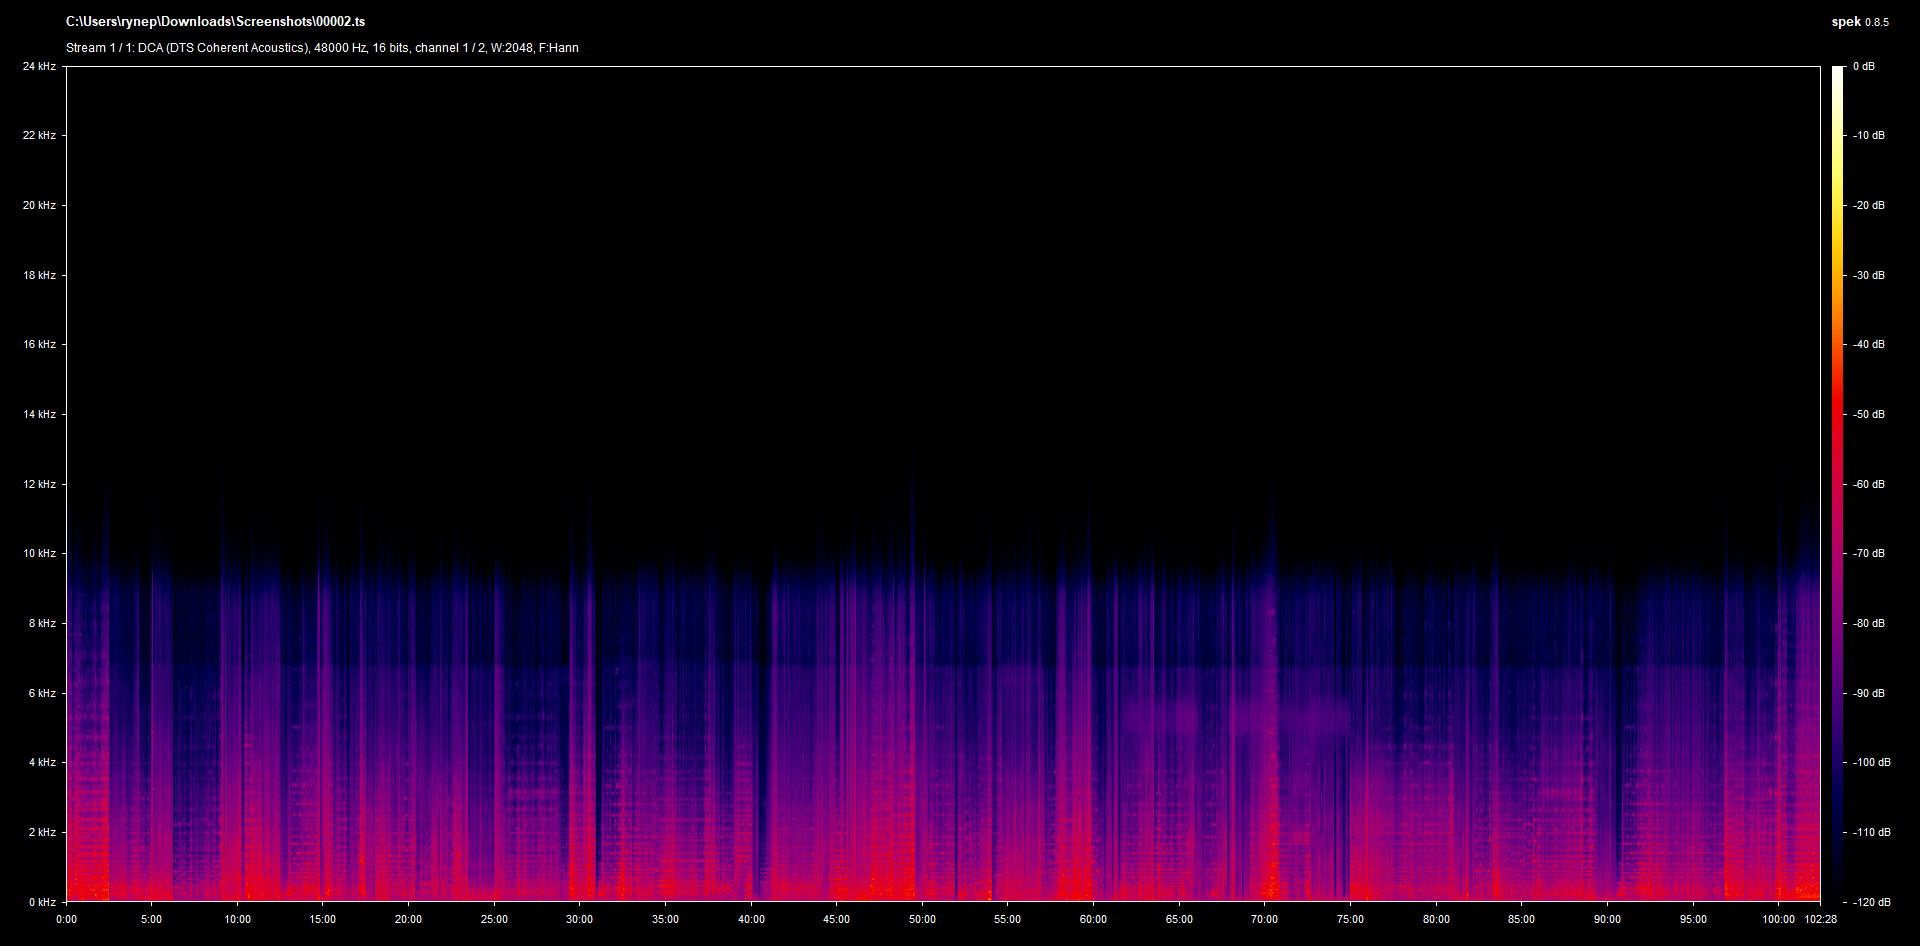Select the -50 dB level label
Image resolution: width=1920 pixels, height=946 pixels.
[1868, 415]
